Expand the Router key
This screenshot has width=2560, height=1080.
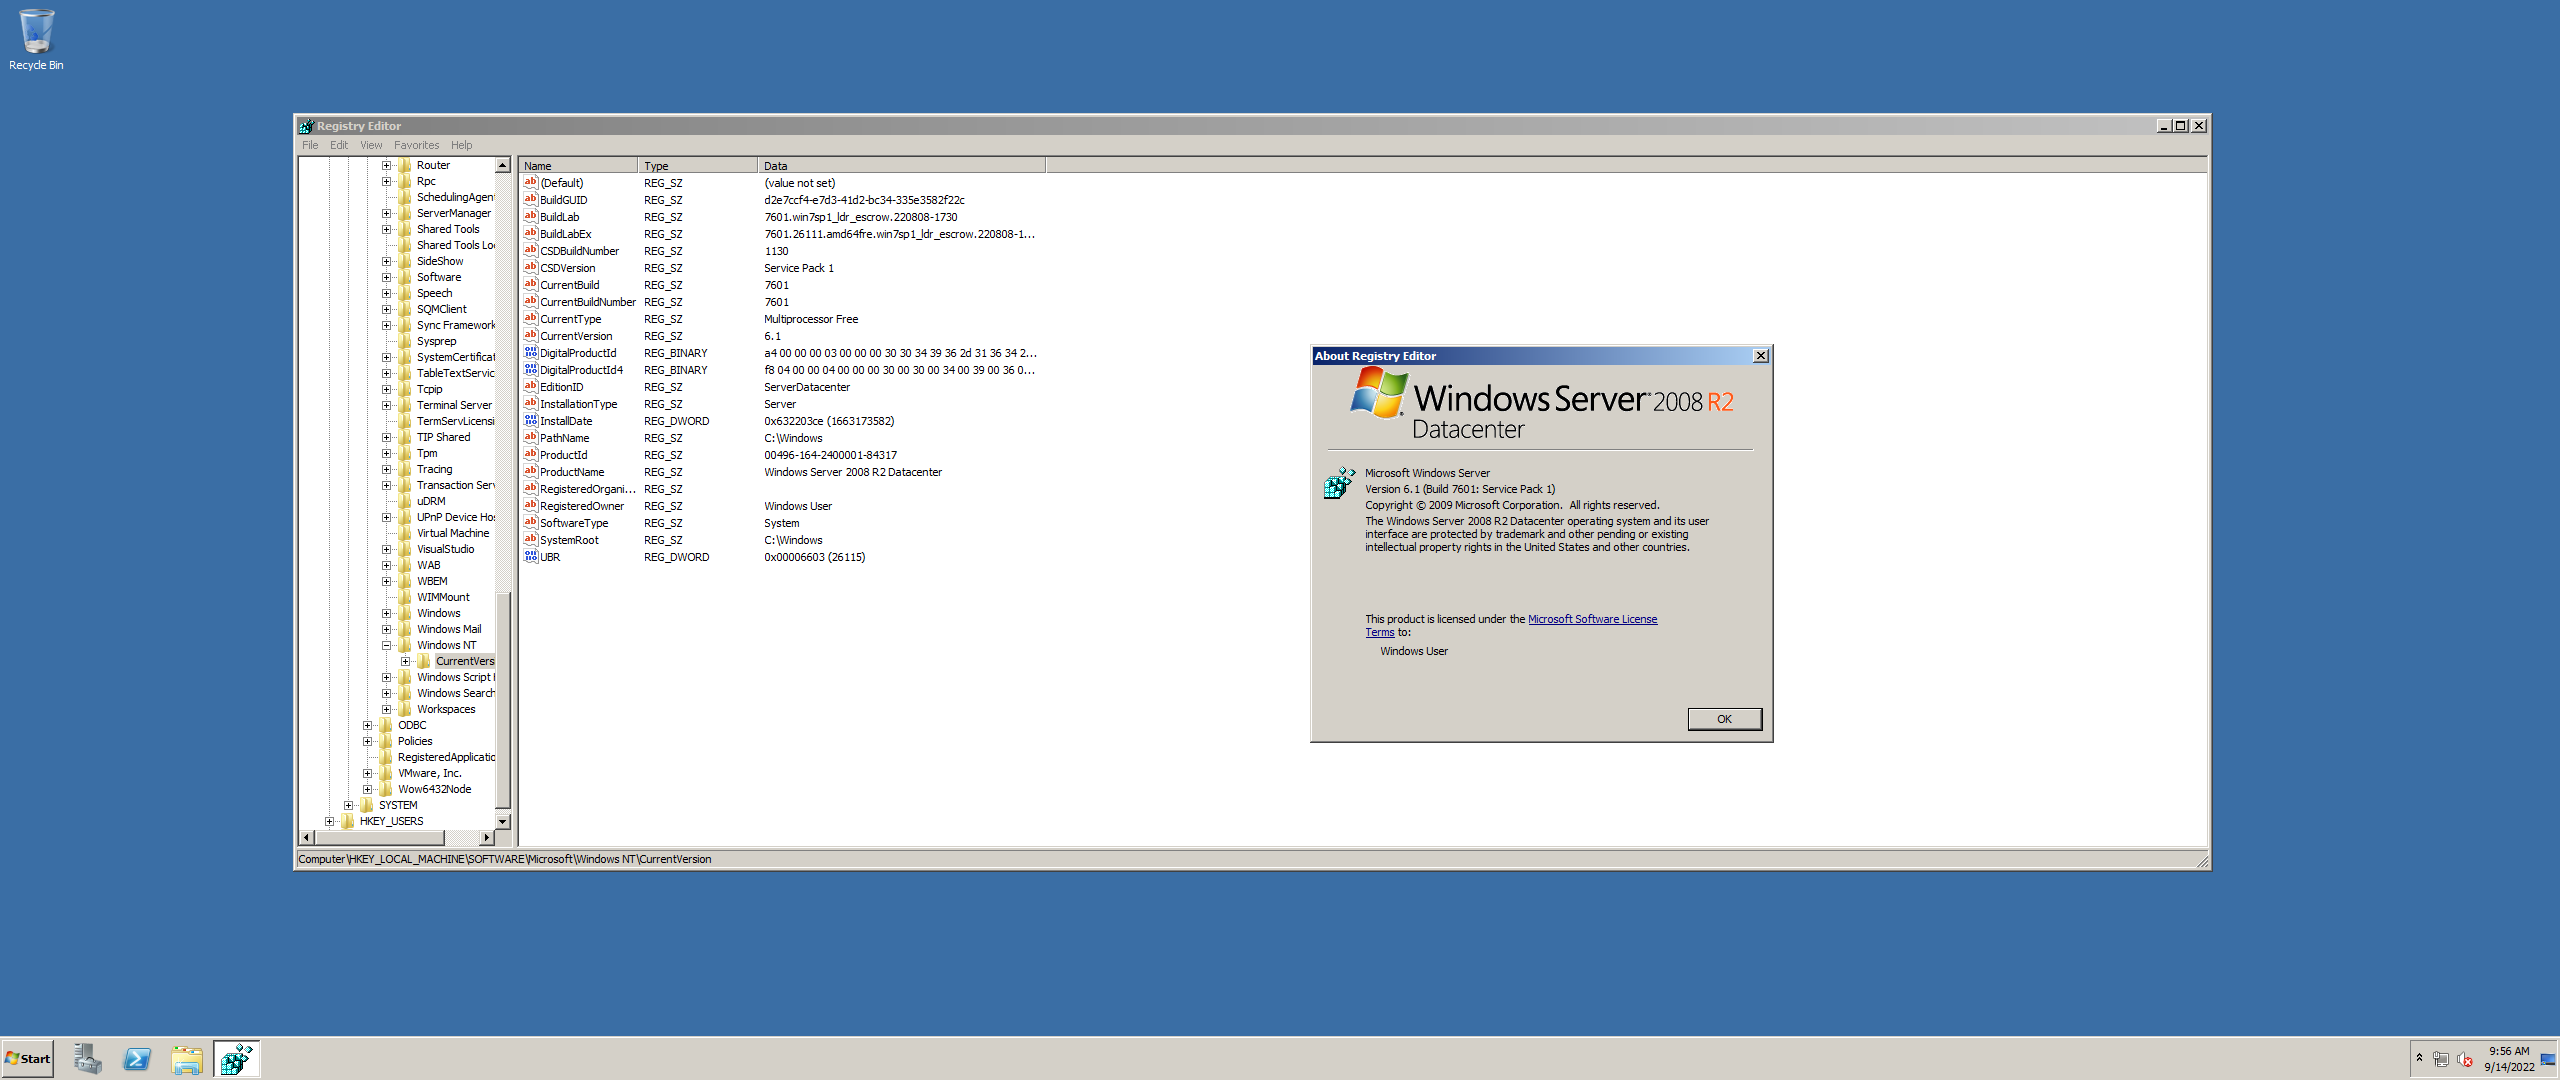pyautogui.click(x=386, y=165)
